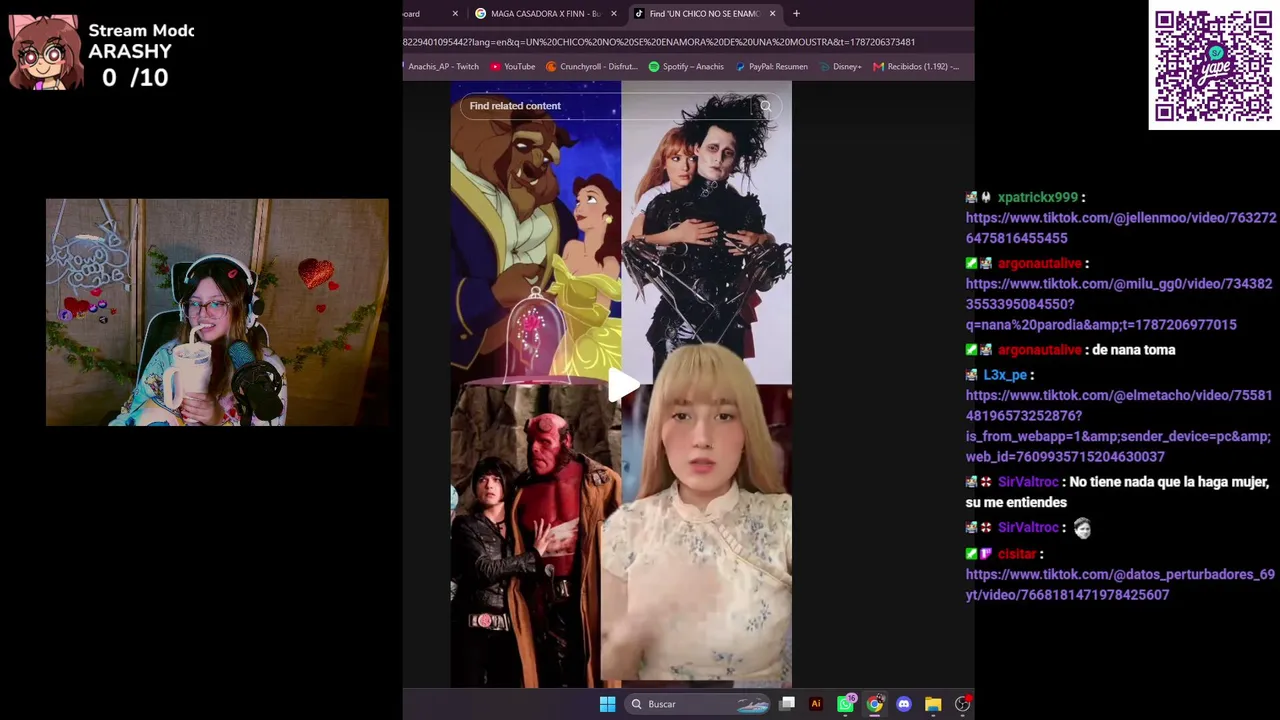1280x720 pixels.
Task: Open cisitar's datos_perturbadores_69 TikTok link
Action: coord(1120,585)
